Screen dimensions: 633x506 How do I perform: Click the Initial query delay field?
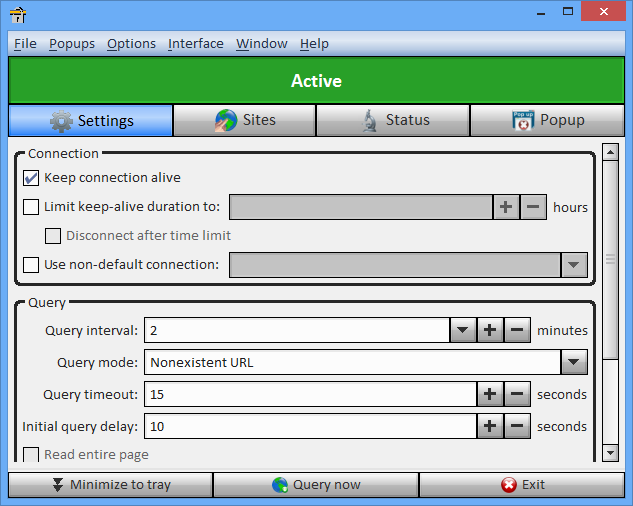[x=310, y=426]
